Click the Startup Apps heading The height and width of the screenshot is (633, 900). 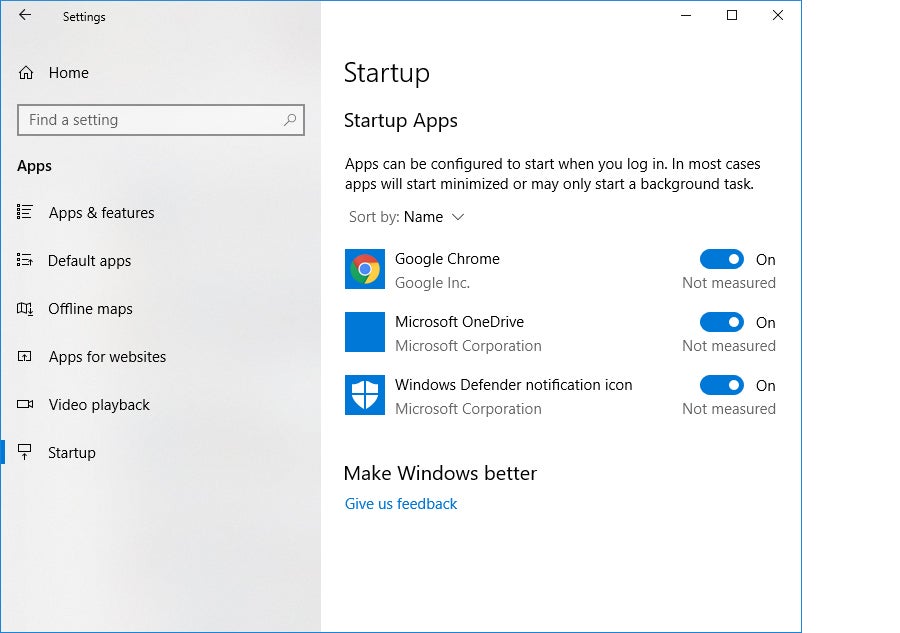click(401, 121)
